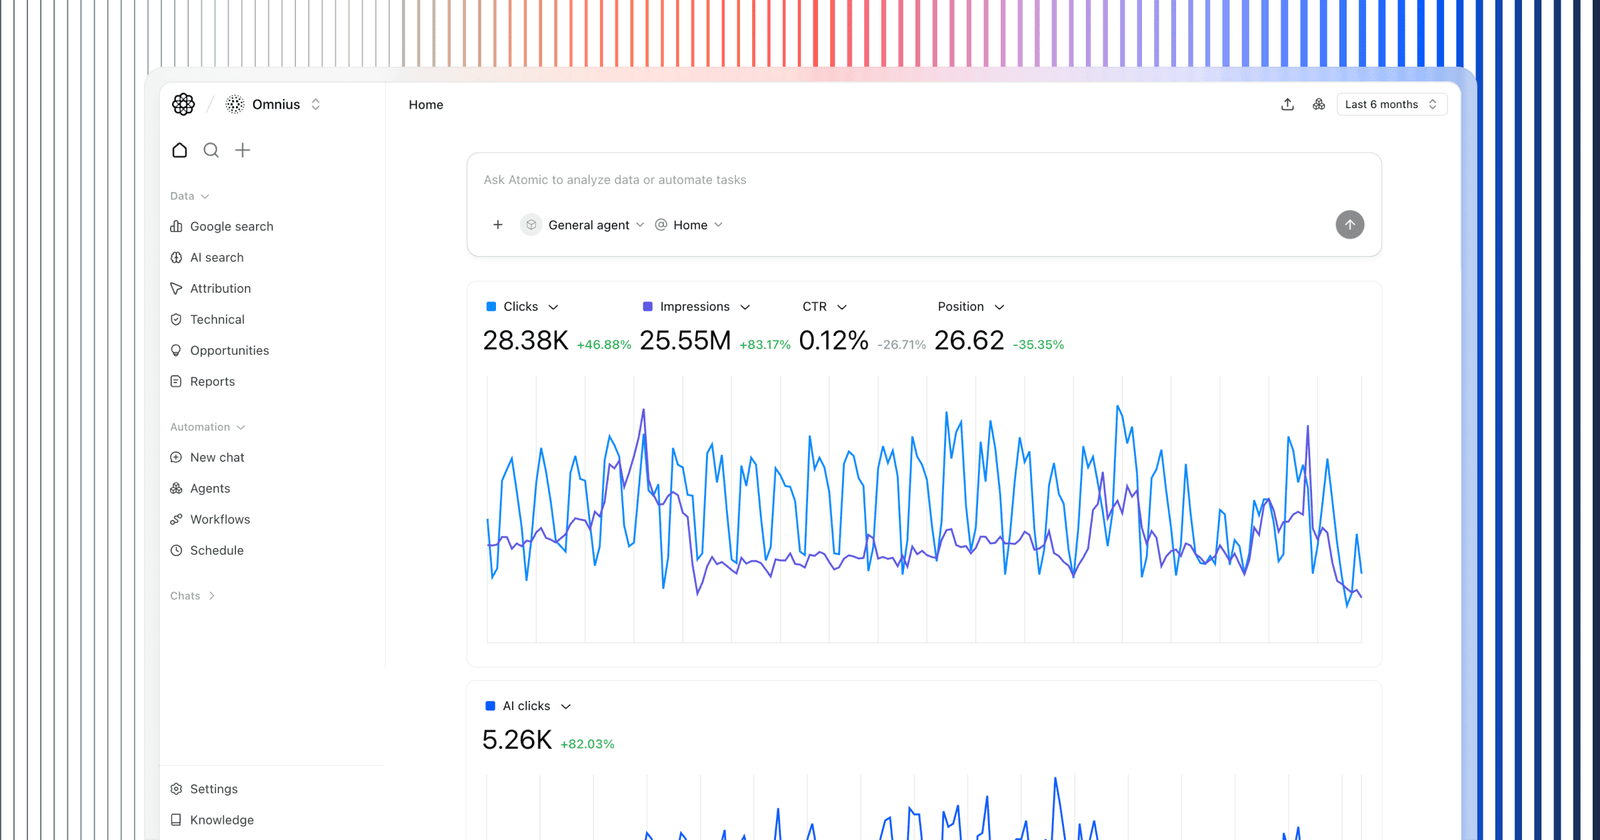Click the 26.62 position value
1600x840 pixels.
(969, 341)
